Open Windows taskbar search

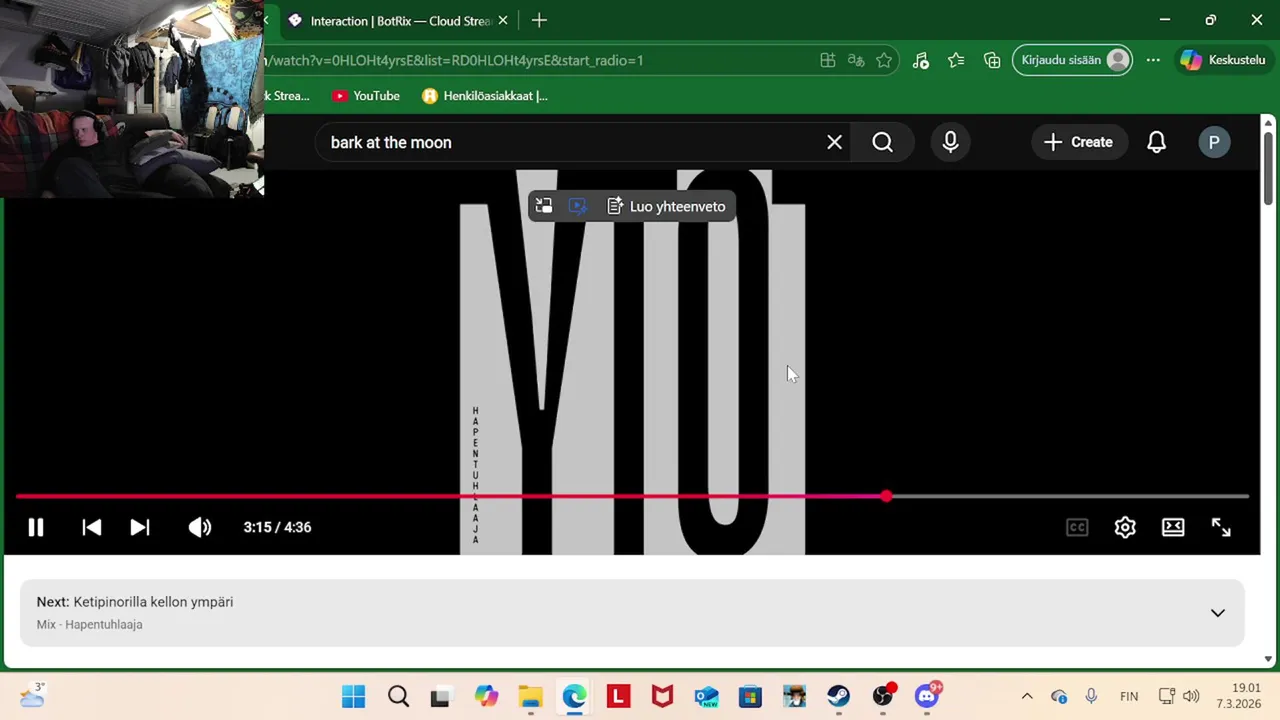pos(398,696)
